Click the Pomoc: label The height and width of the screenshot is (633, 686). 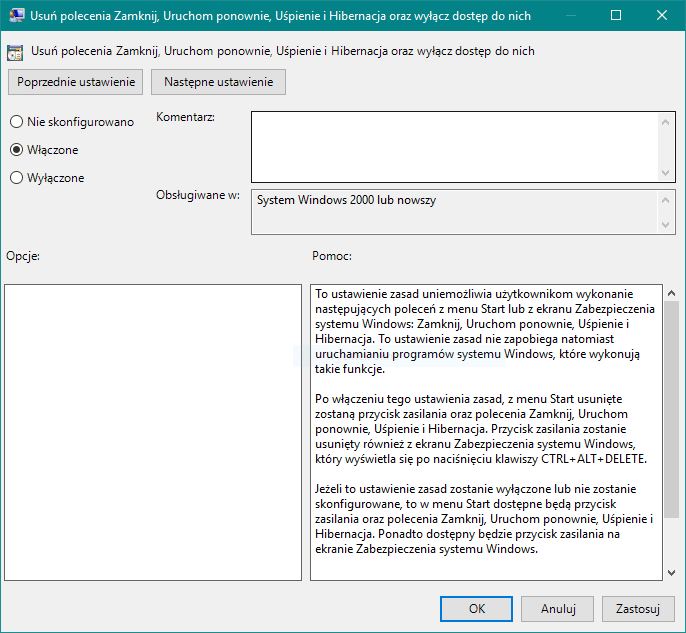click(332, 256)
